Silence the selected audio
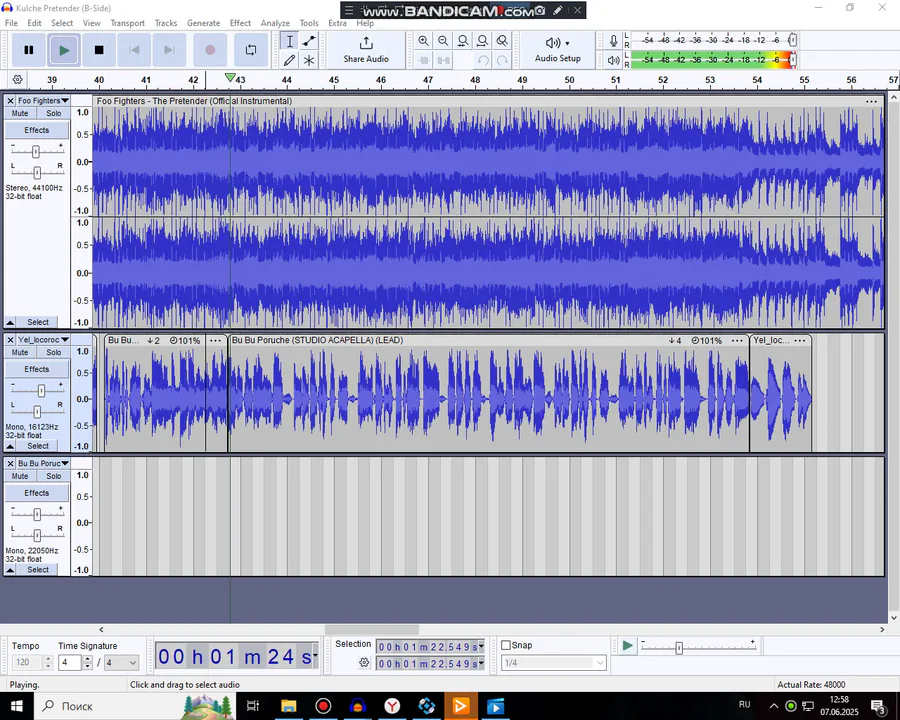Screen dimensions: 900x720 pos(443,60)
